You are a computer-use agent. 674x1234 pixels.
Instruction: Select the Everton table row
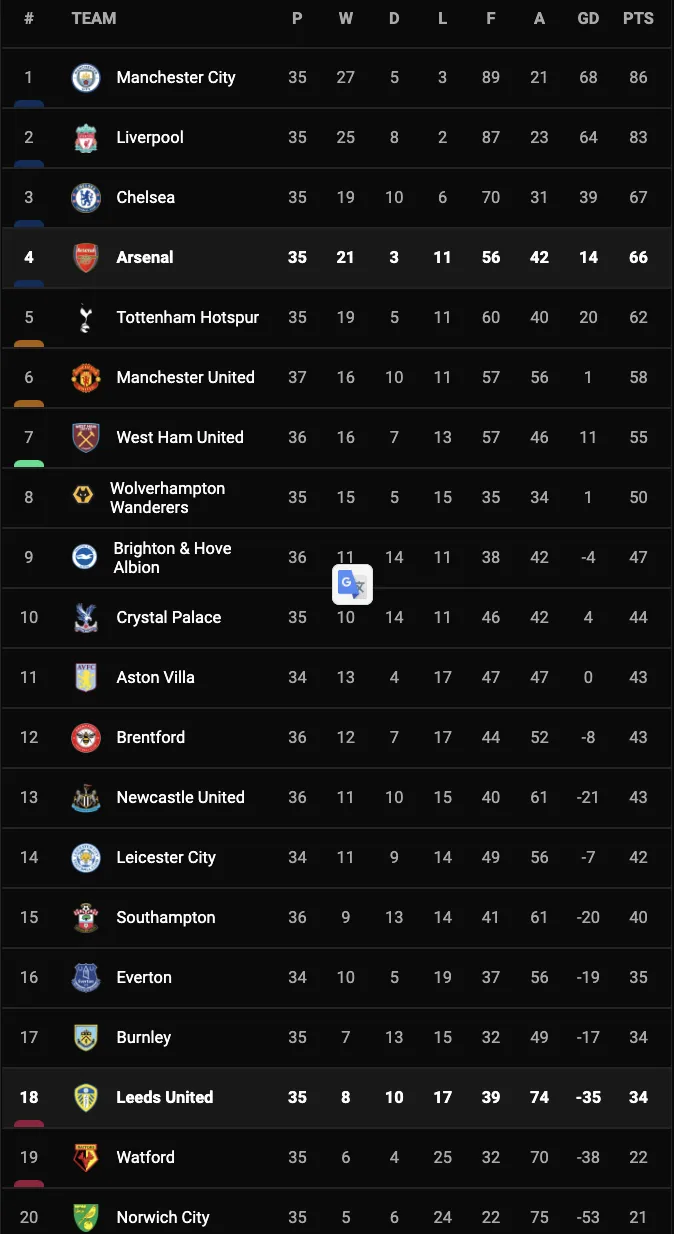(337, 978)
